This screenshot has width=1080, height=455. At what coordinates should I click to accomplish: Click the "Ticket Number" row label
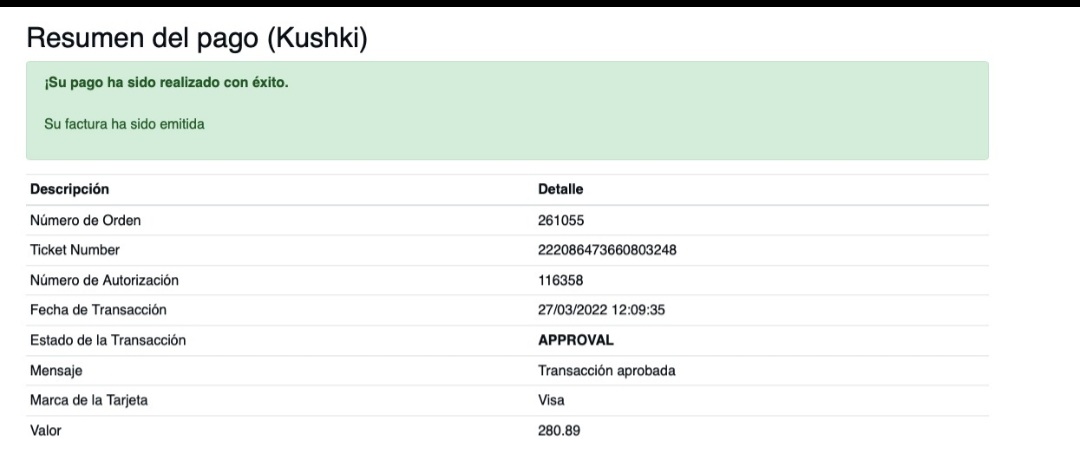tap(75, 250)
